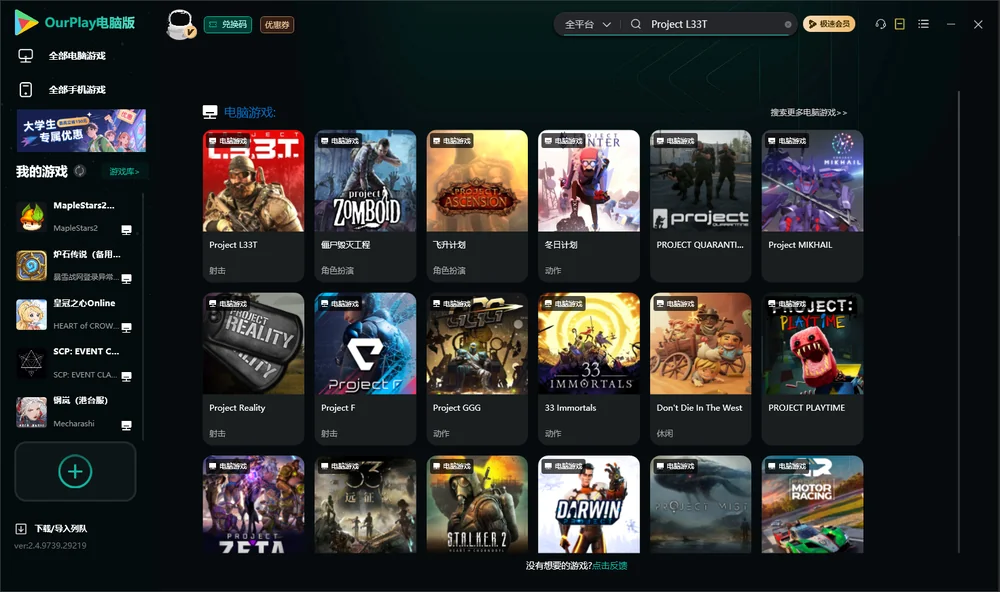Open the 冬日计划 game card

[x=589, y=205]
